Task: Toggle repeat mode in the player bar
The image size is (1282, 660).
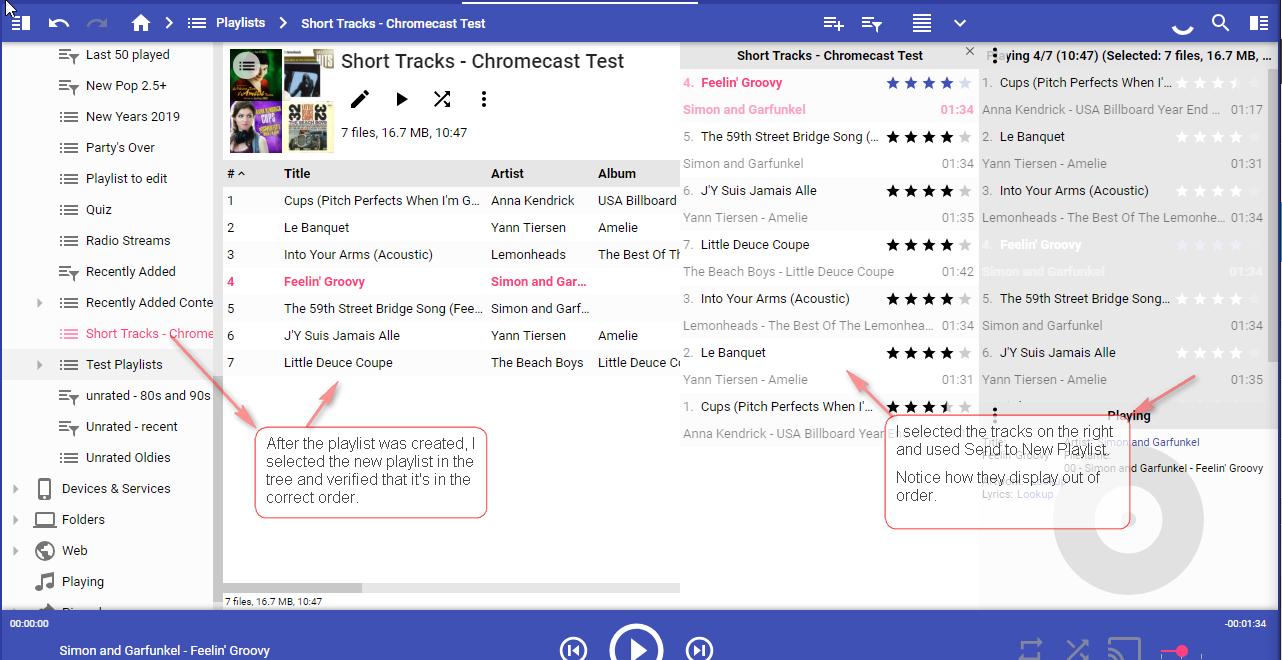Action: pos(1030,649)
